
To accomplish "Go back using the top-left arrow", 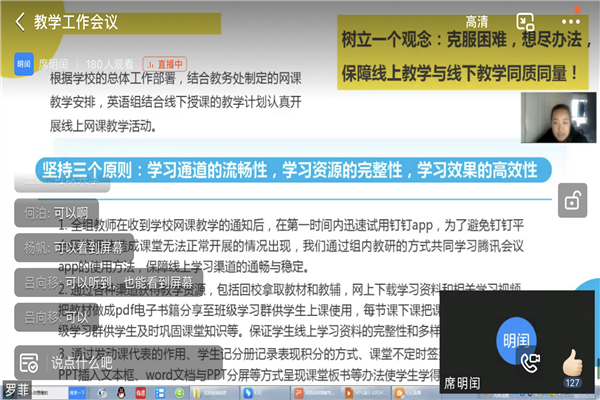I will (x=19, y=21).
